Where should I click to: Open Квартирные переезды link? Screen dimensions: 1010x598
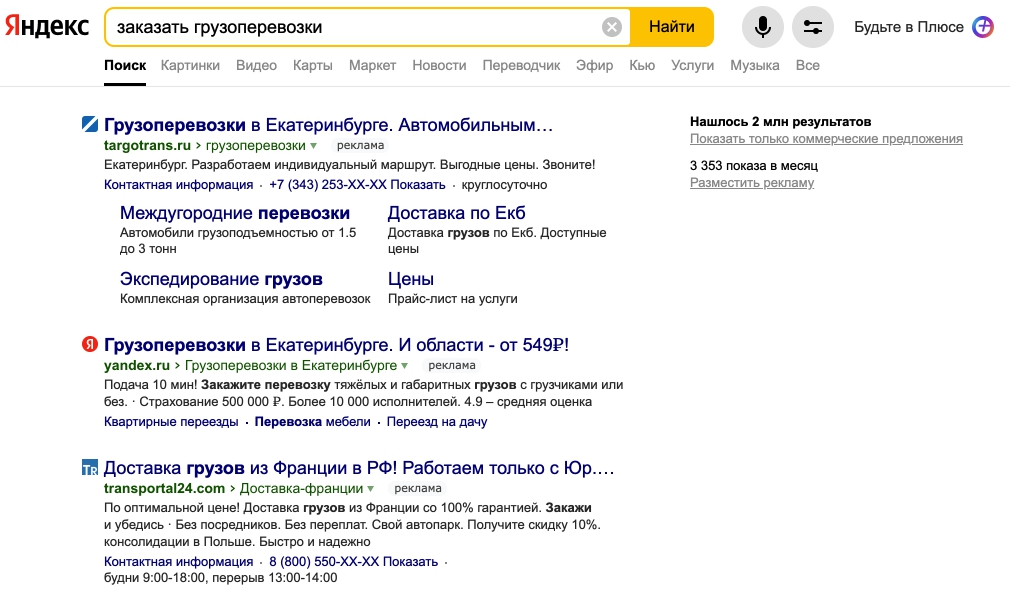(171, 422)
